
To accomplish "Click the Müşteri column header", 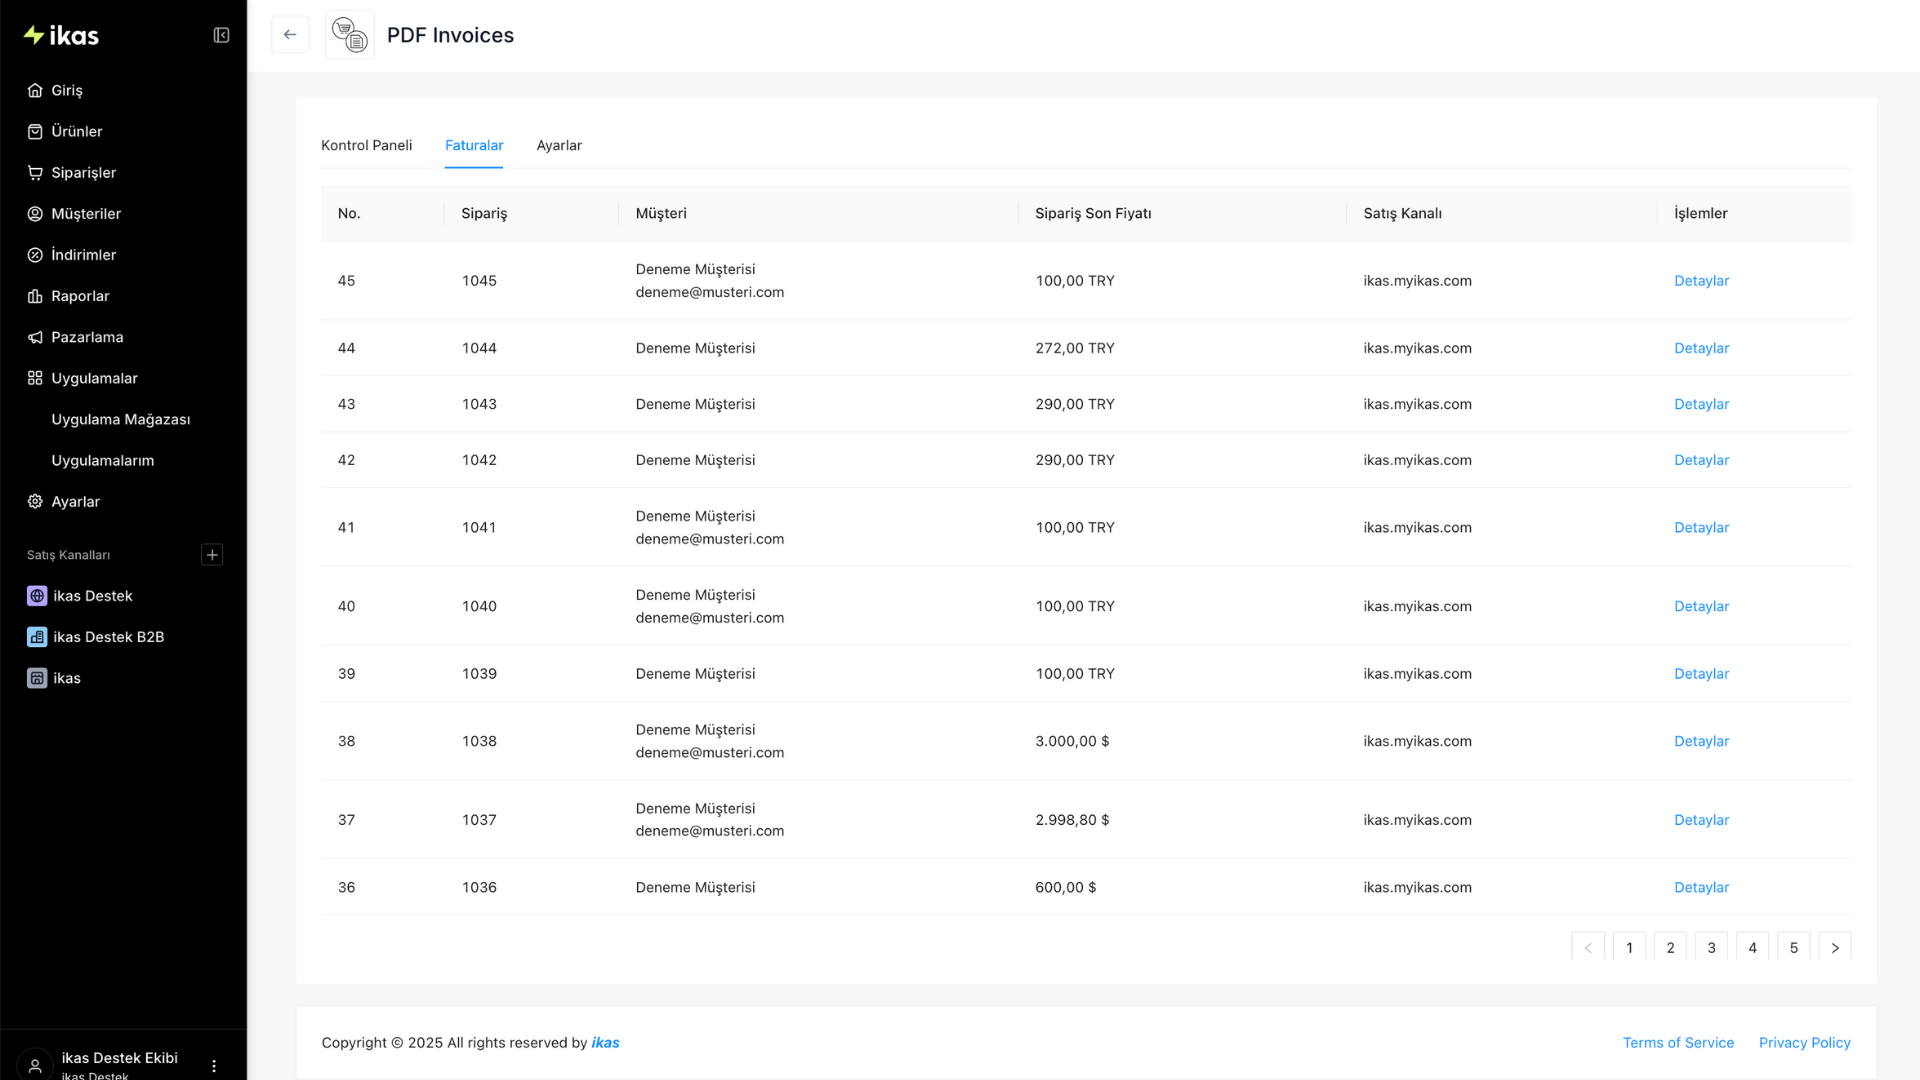I will 661,213.
